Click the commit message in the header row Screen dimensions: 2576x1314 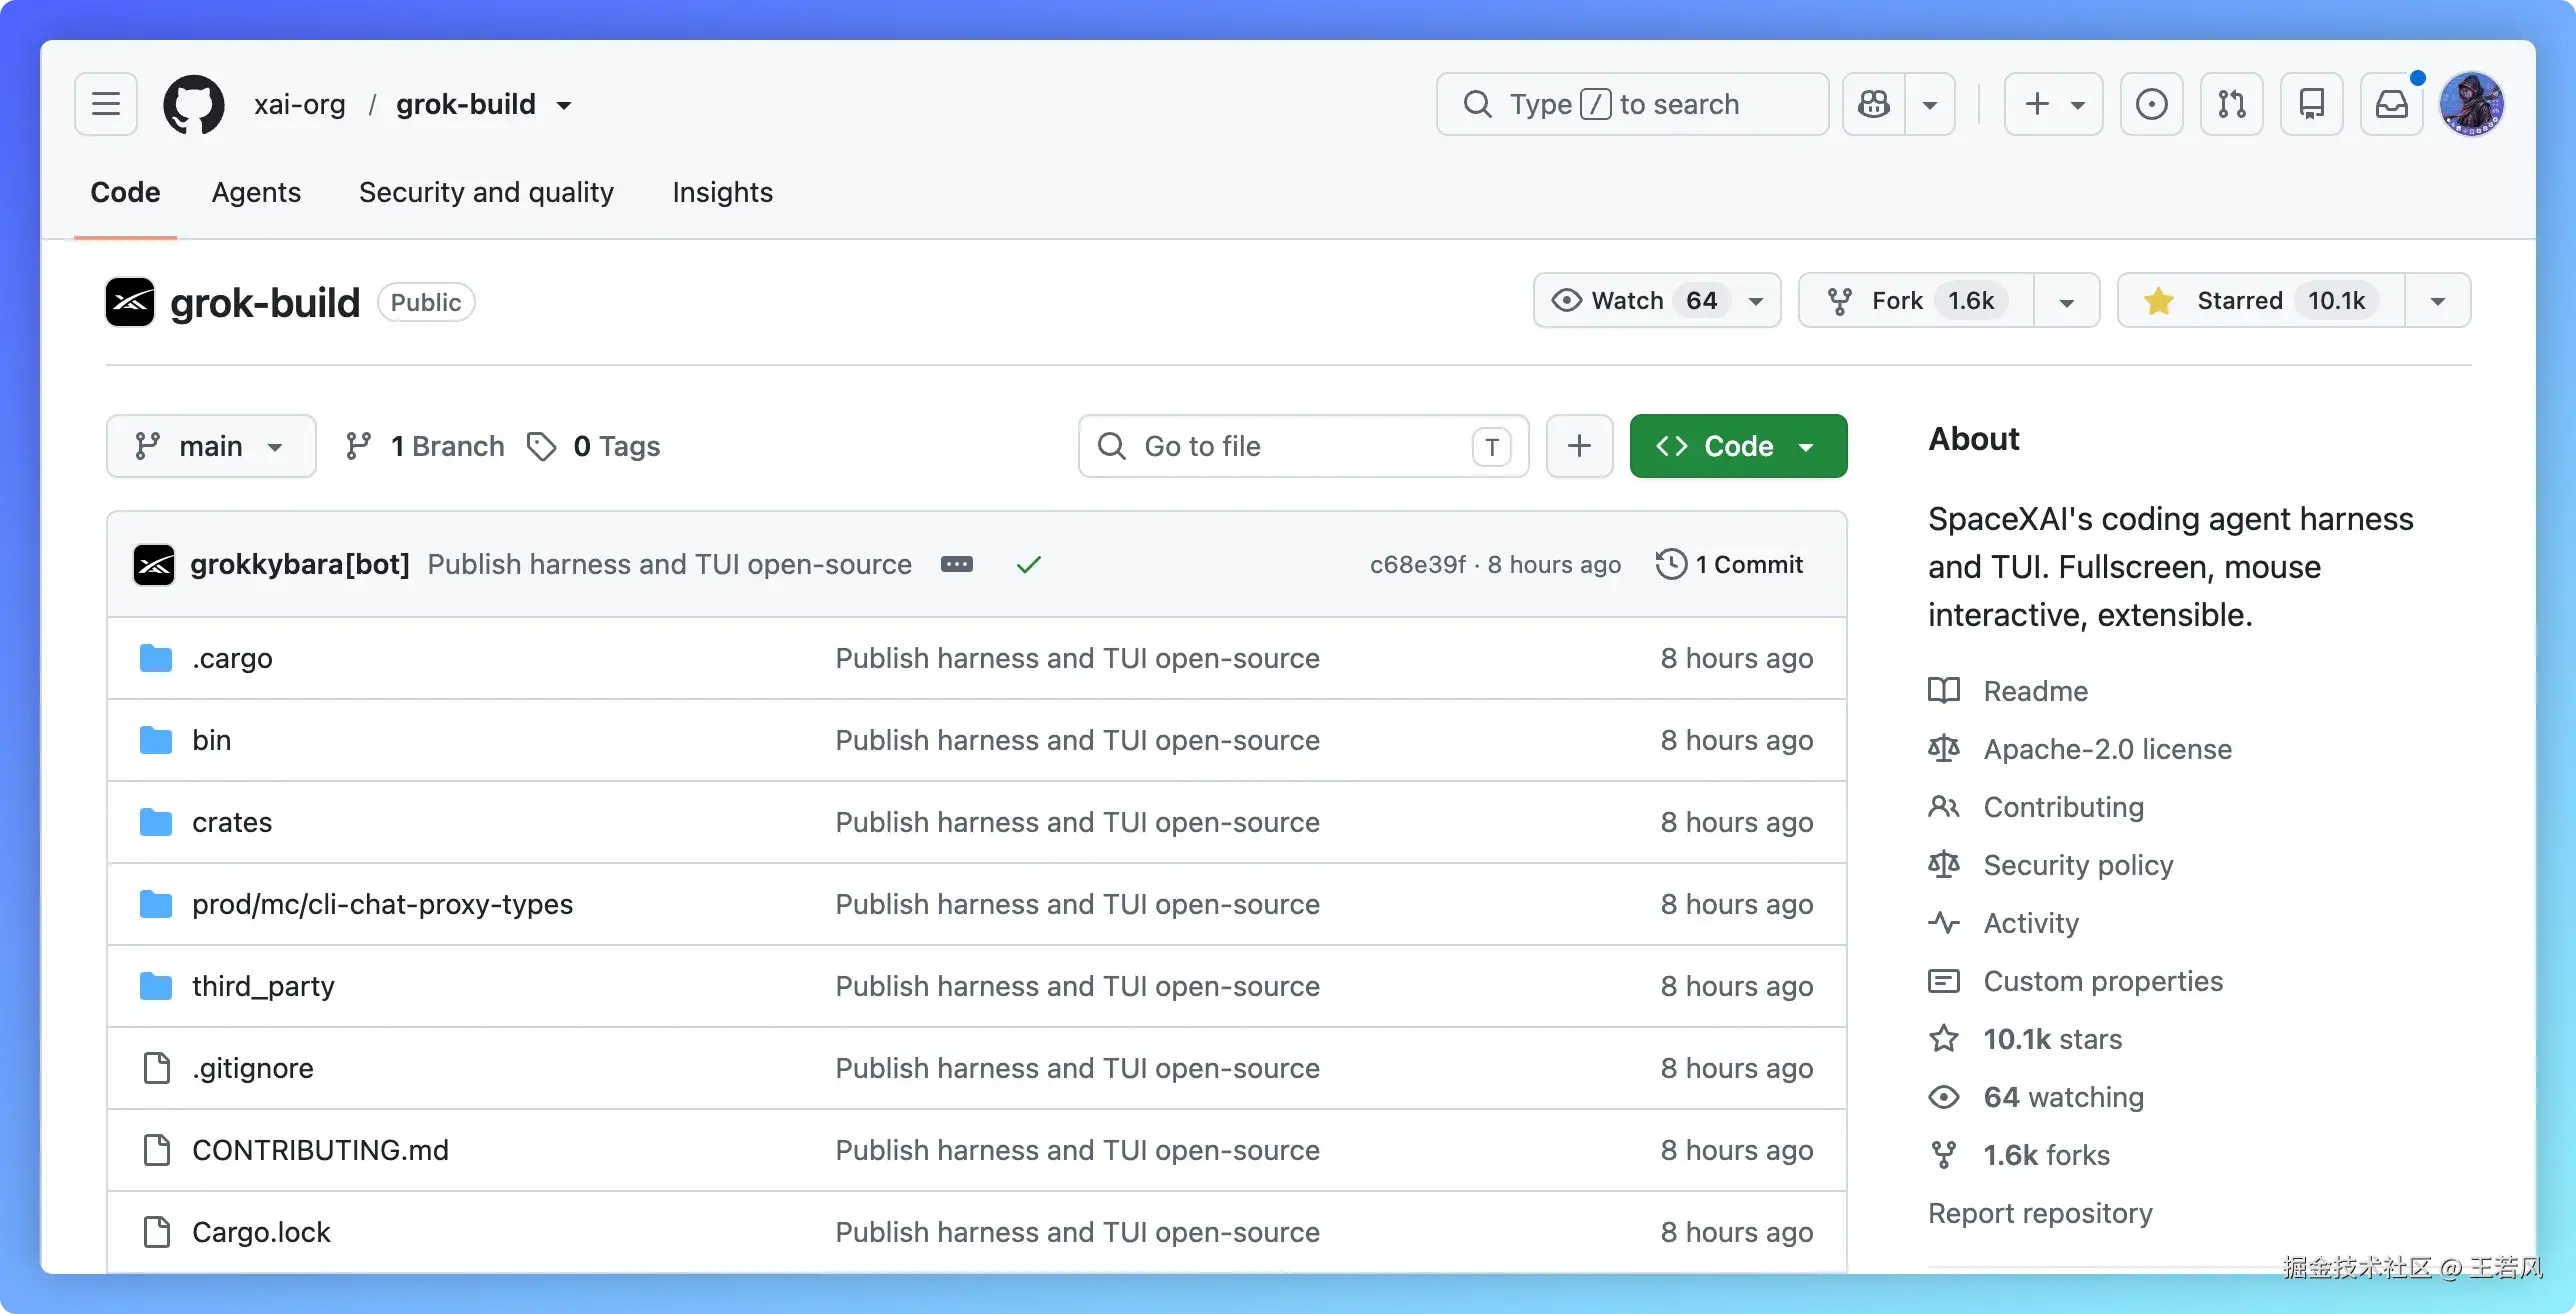click(669, 564)
